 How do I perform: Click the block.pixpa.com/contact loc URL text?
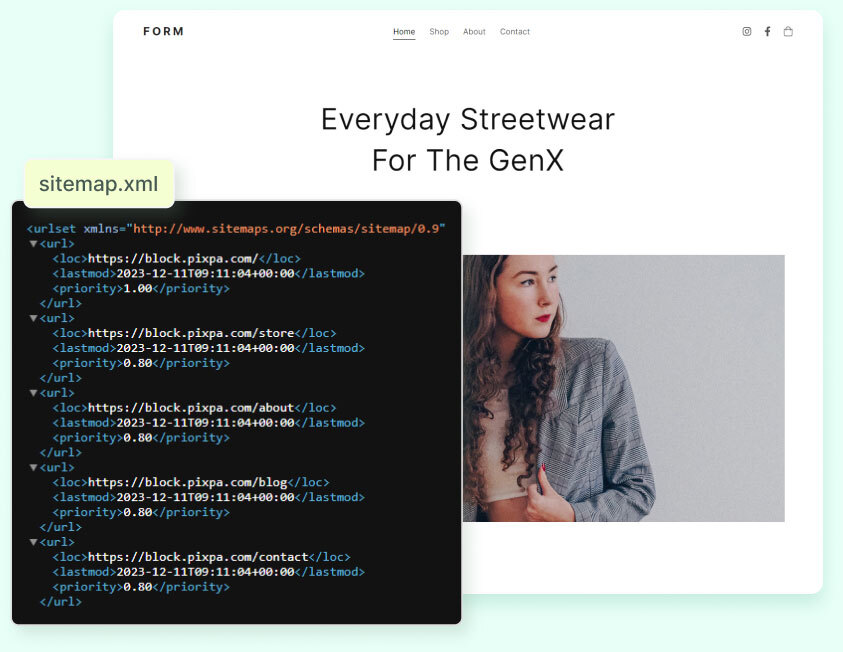point(198,557)
